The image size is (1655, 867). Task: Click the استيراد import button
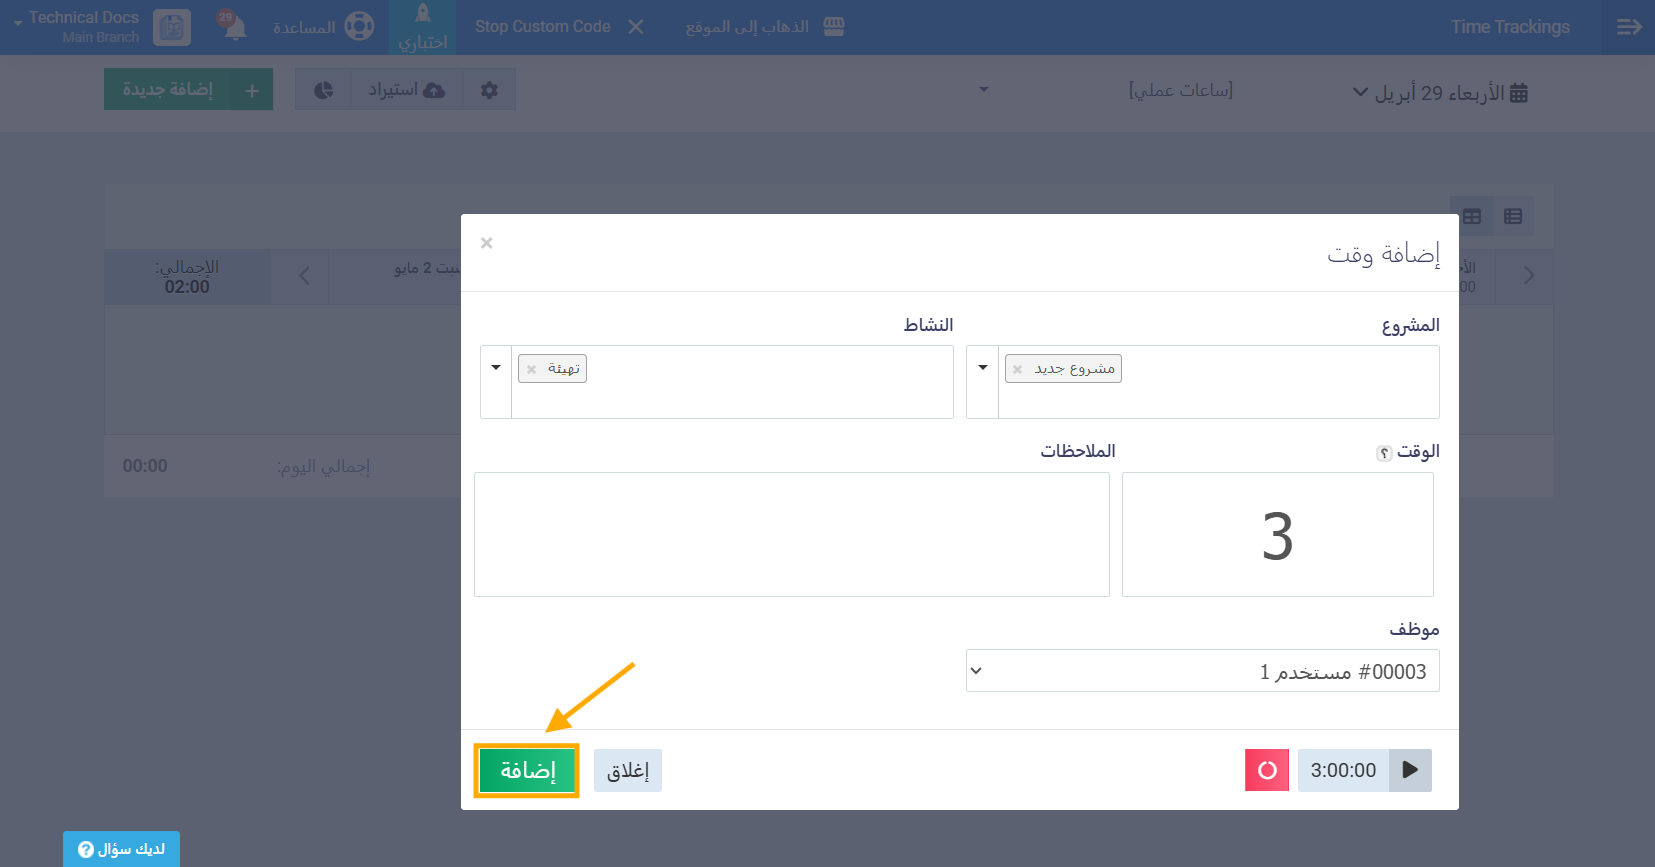pos(406,90)
